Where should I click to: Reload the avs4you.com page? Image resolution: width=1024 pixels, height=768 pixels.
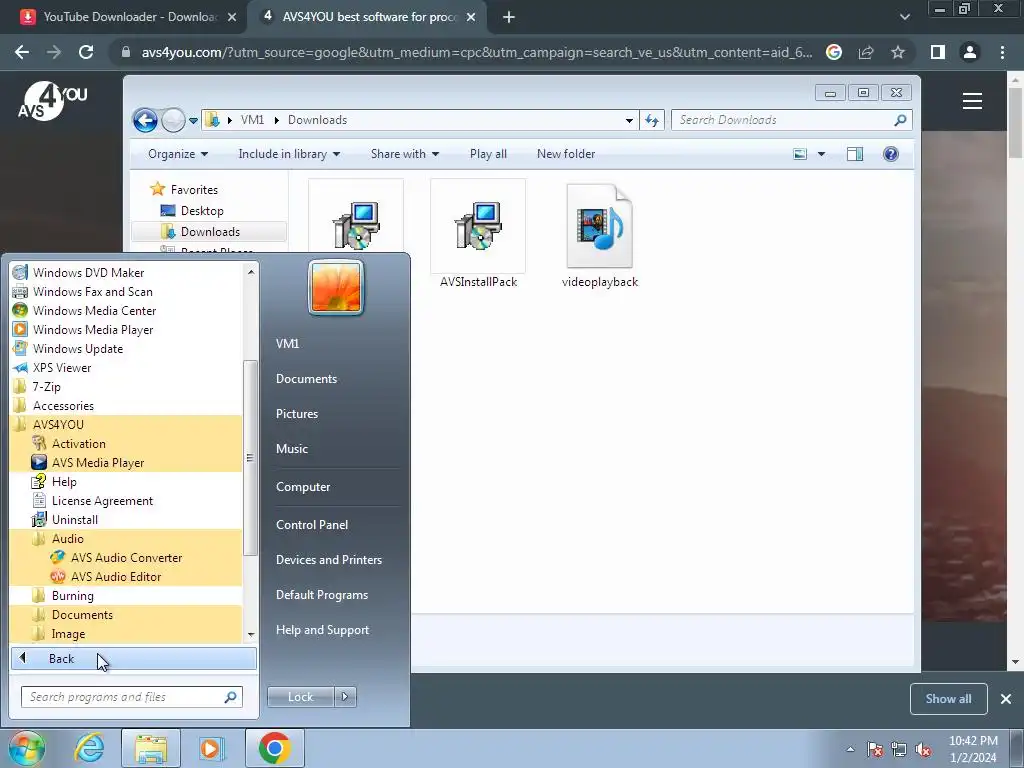coord(86,52)
